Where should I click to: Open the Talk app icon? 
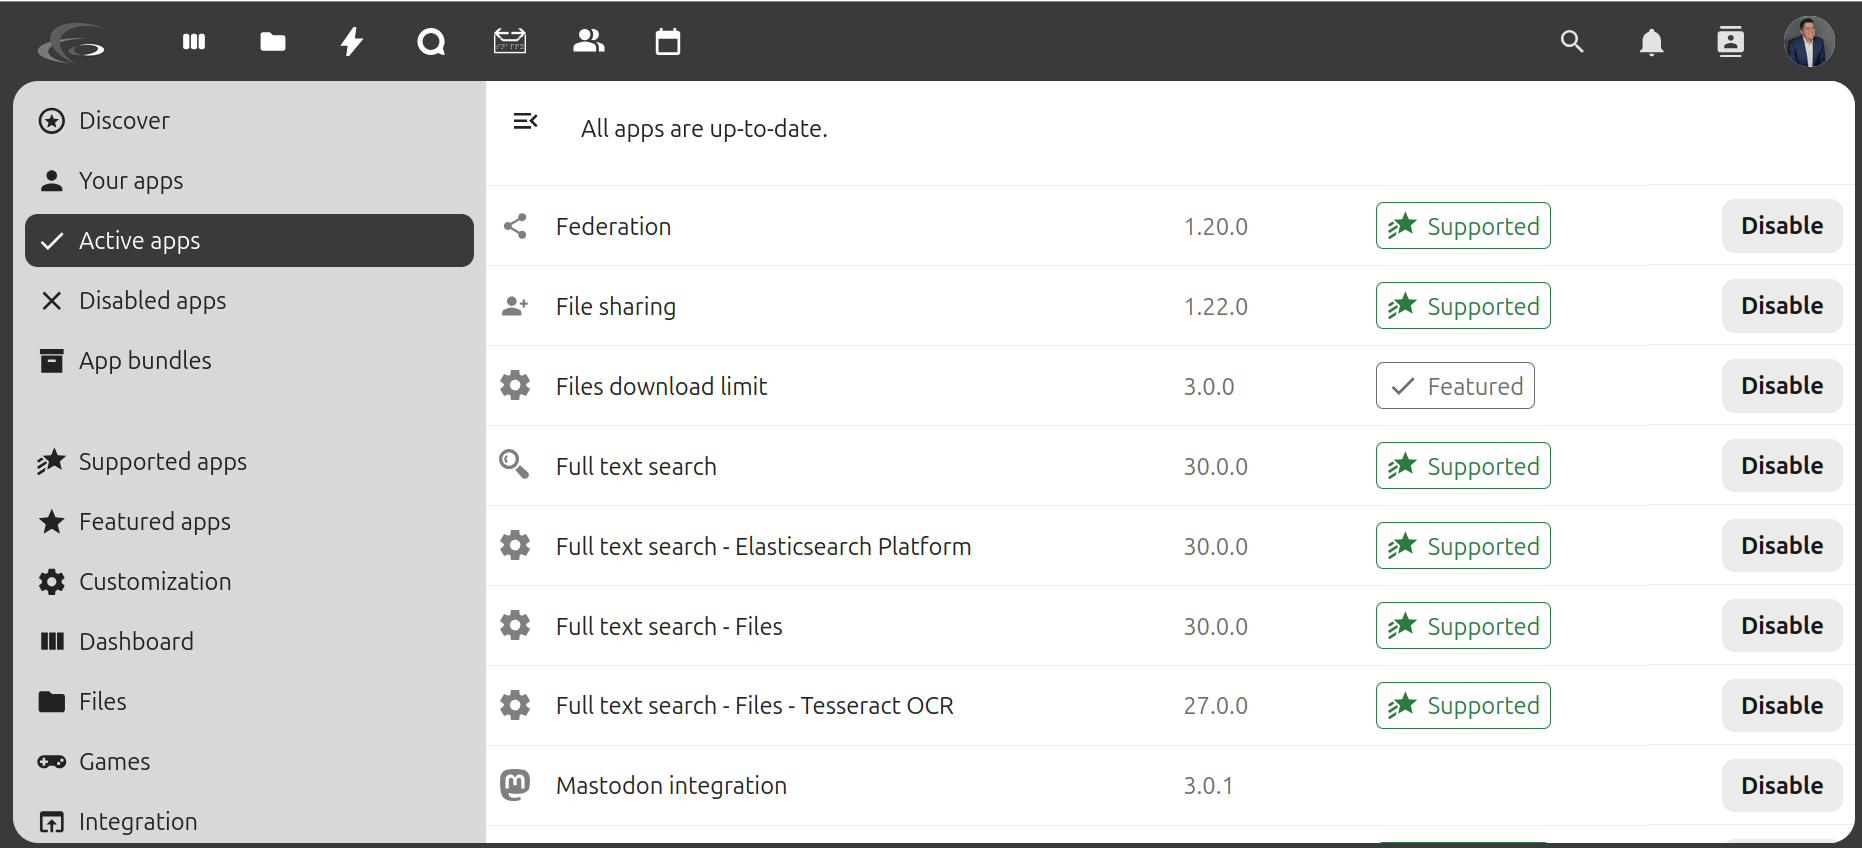point(431,42)
